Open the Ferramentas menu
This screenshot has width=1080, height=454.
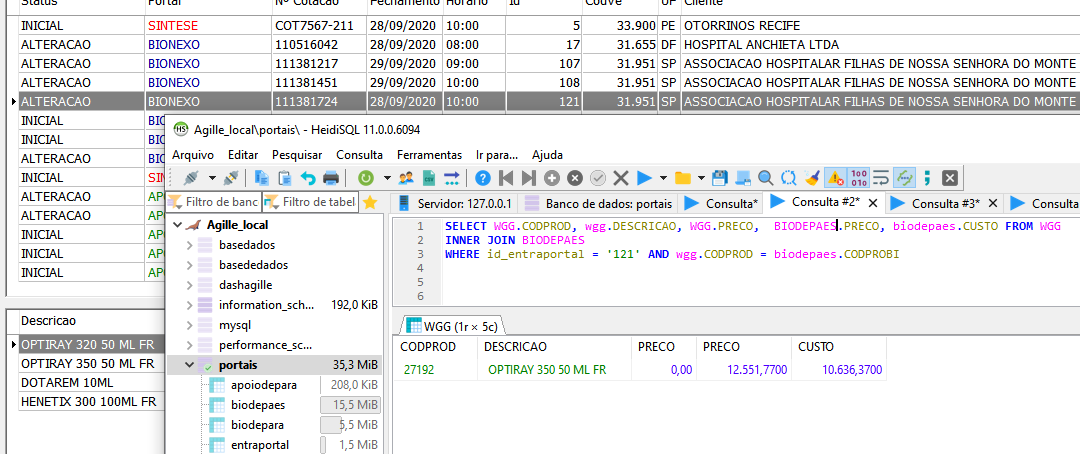pyautogui.click(x=429, y=155)
